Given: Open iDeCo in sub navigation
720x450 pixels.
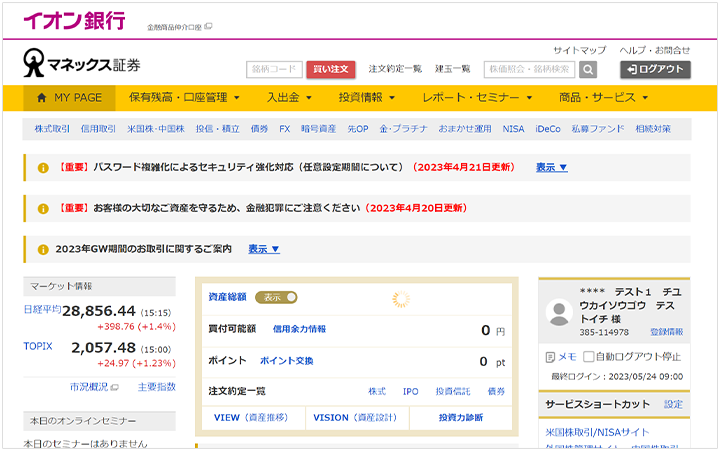Looking at the screenshot, I should 548,129.
